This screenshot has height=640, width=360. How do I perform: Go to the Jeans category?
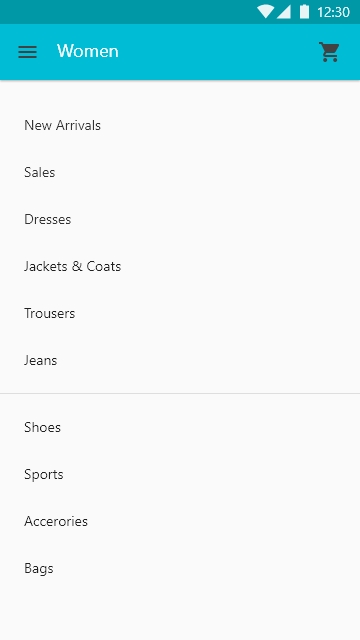180,360
